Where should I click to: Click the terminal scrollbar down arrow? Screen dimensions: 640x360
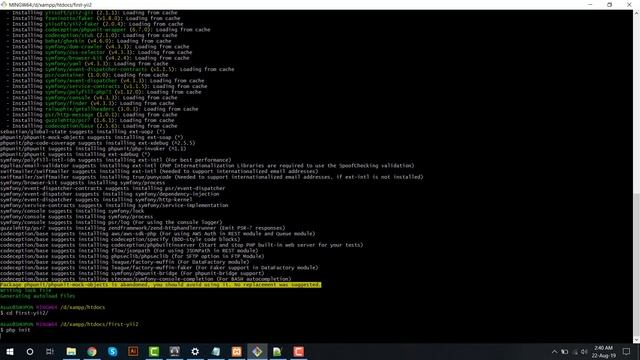click(x=636, y=340)
